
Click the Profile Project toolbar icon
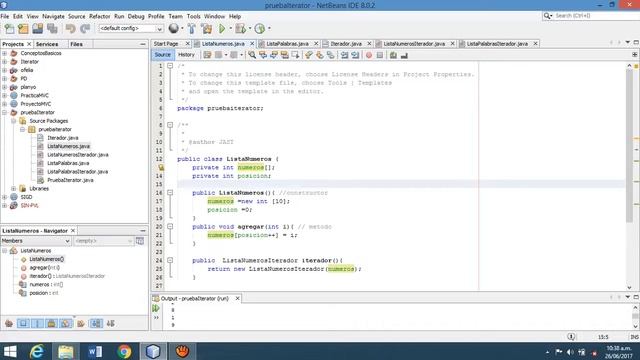[260, 29]
